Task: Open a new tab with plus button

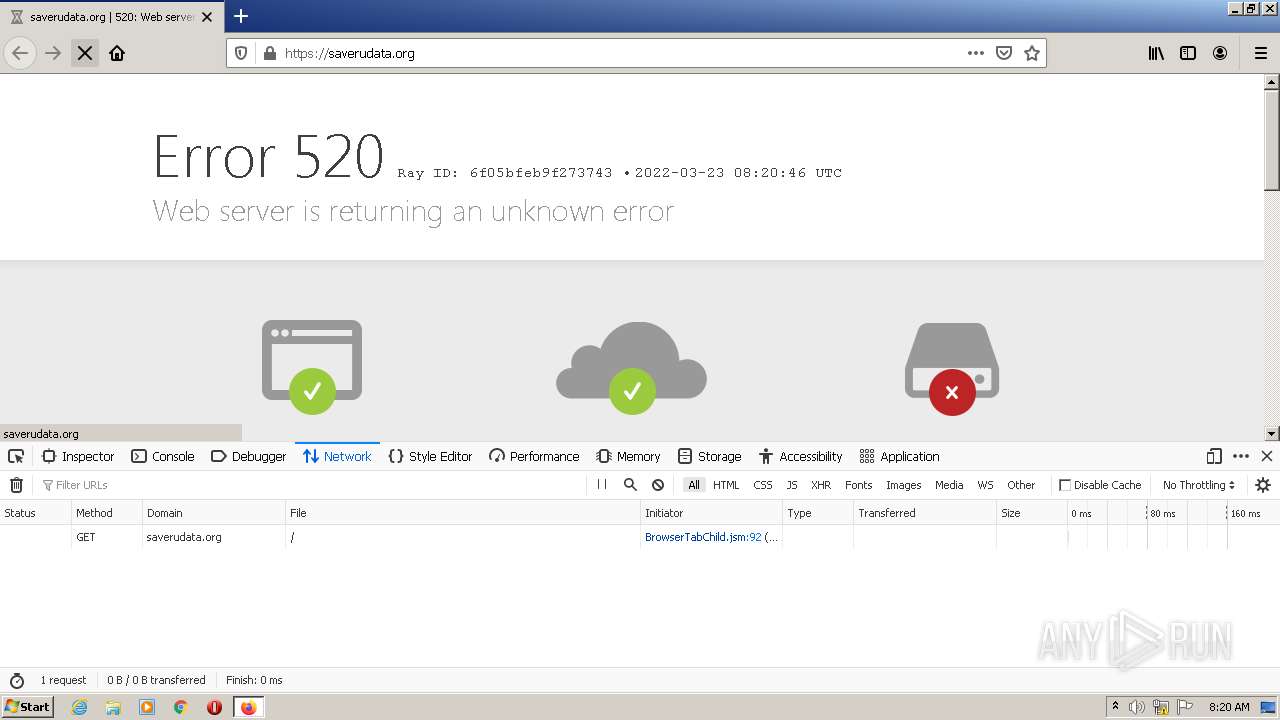Action: coord(241,16)
